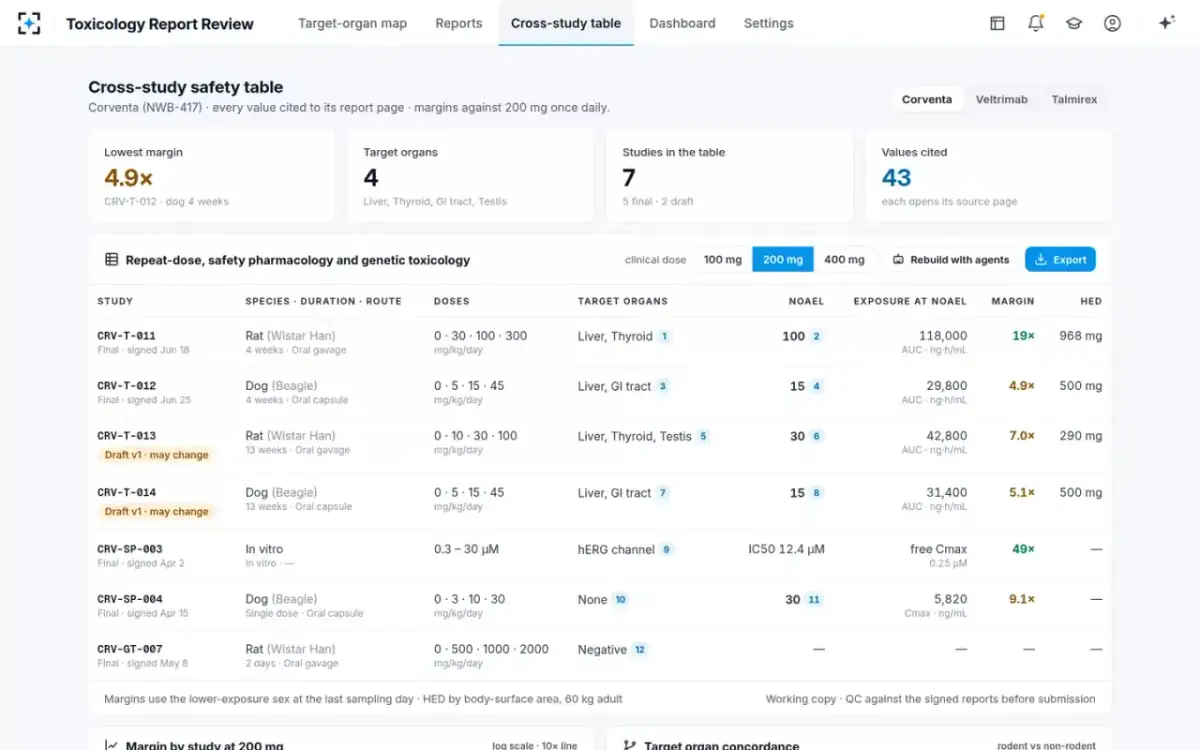This screenshot has height=750, width=1200.
Task: Click the Toxicology Report Review app logo
Action: 29,23
